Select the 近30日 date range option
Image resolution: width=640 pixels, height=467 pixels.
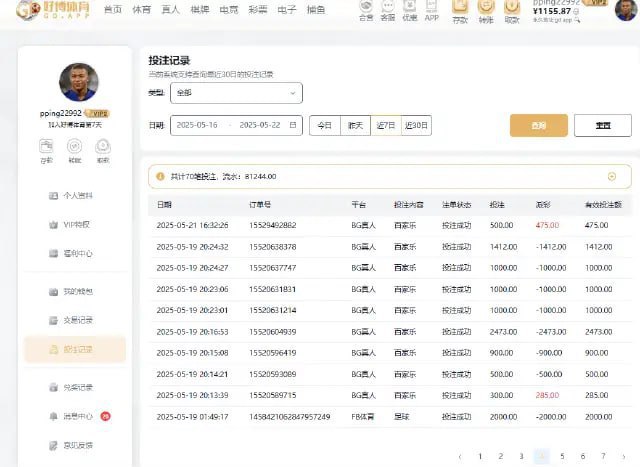point(416,126)
